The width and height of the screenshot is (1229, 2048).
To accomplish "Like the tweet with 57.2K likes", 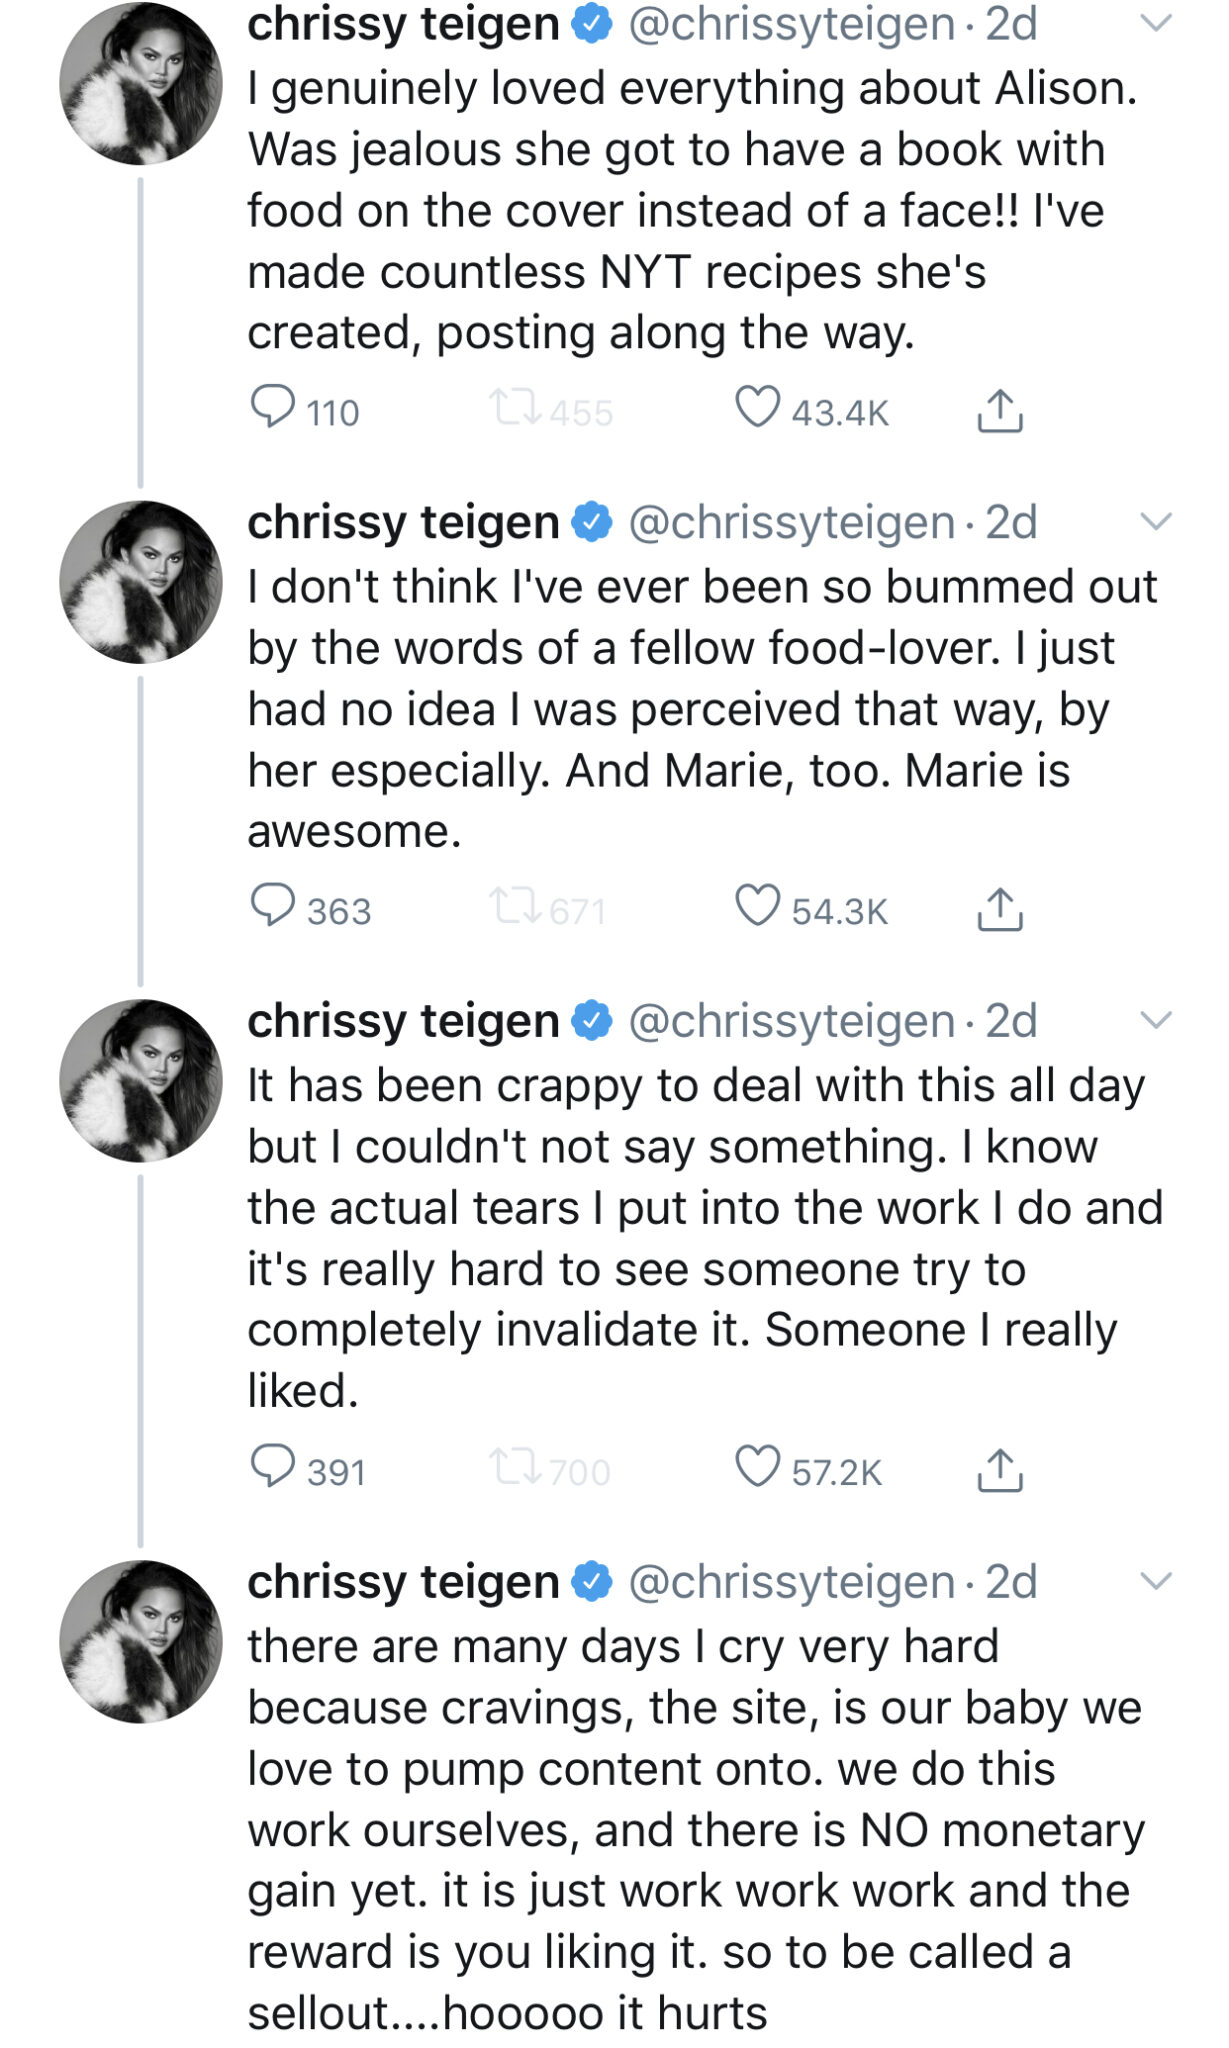I will 757,1467.
